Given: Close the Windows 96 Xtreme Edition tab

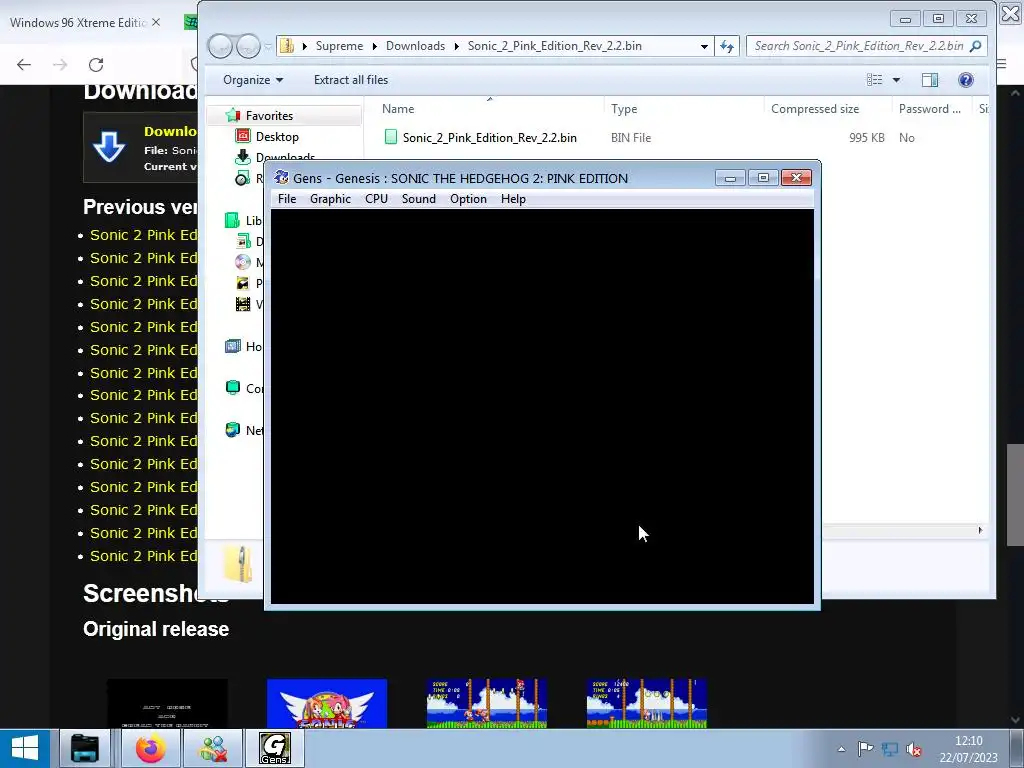Looking at the screenshot, I should pyautogui.click(x=156, y=22).
